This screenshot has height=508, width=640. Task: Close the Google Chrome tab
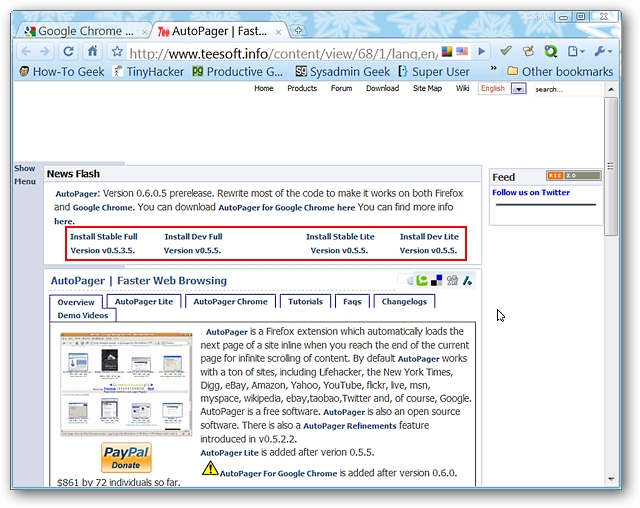tap(144, 32)
